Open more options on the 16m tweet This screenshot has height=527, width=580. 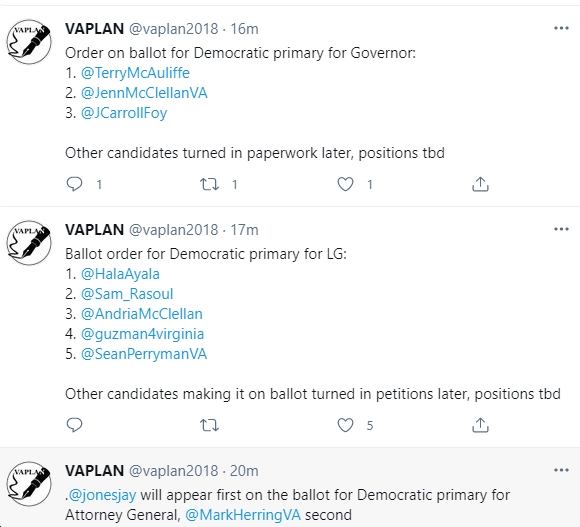point(561,28)
